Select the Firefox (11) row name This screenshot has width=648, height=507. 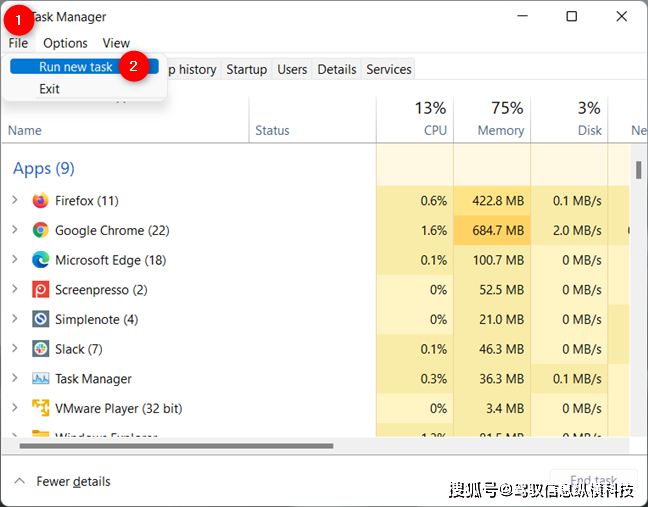pos(87,201)
